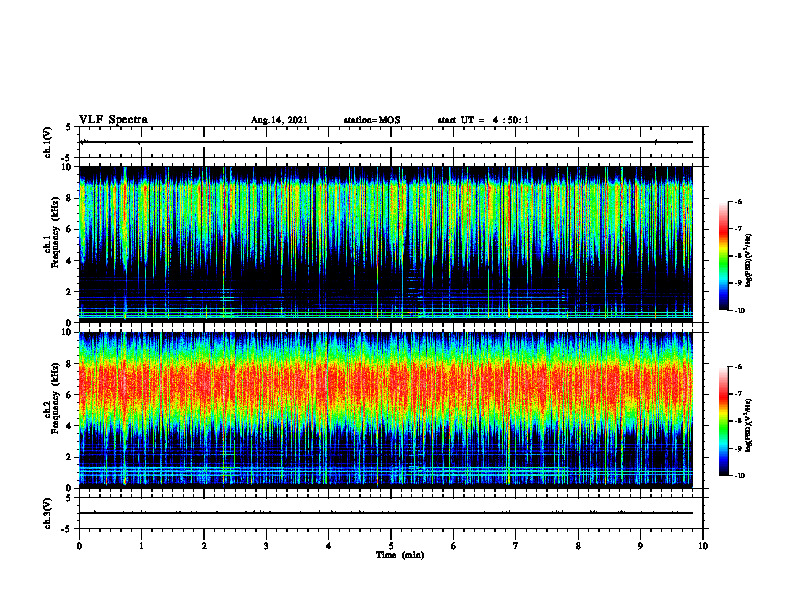Viewport: 792px width, 612px height.
Task: Click the "VLF Spectra" plot title
Action: [x=113, y=120]
